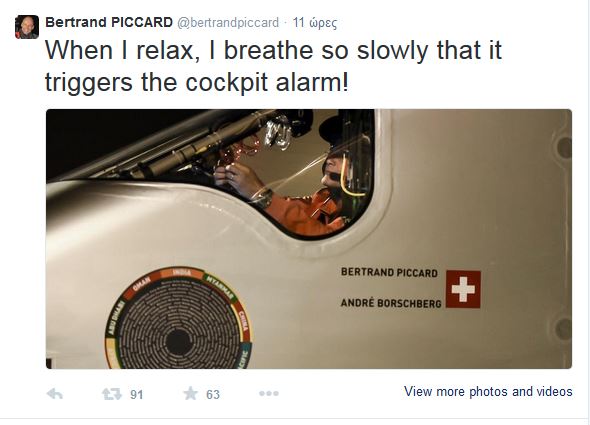590x425 pixels.
Task: Expand the tweet by clicking its text
Action: (273, 66)
